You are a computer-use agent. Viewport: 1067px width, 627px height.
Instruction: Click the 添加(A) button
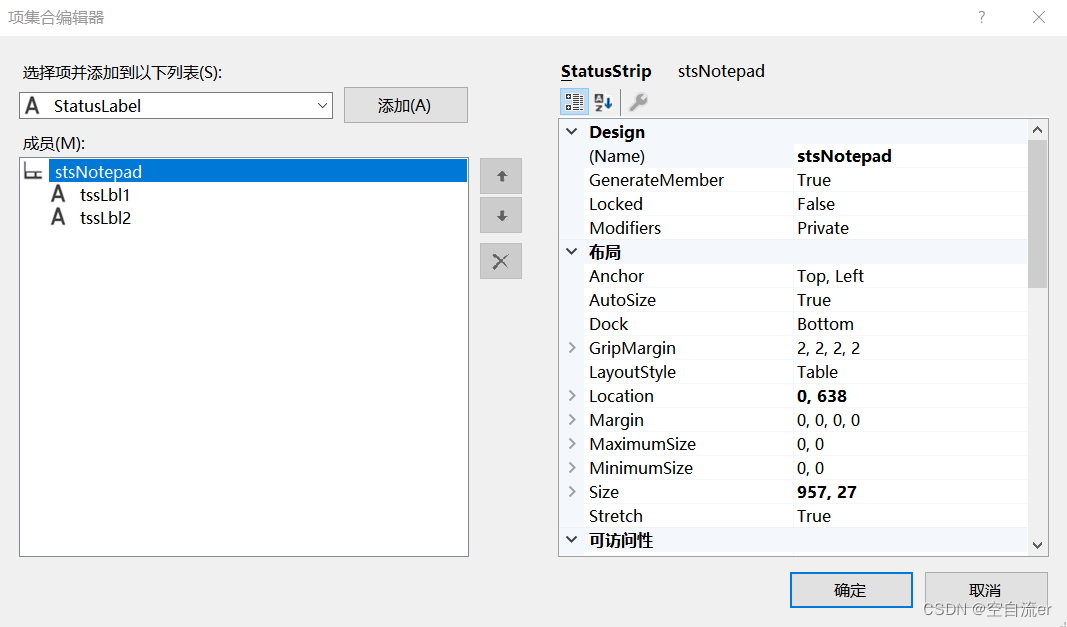[x=405, y=105]
